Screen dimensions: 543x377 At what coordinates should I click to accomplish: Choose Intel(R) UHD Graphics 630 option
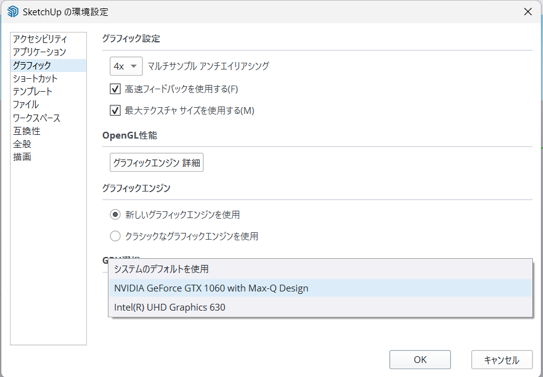320,307
